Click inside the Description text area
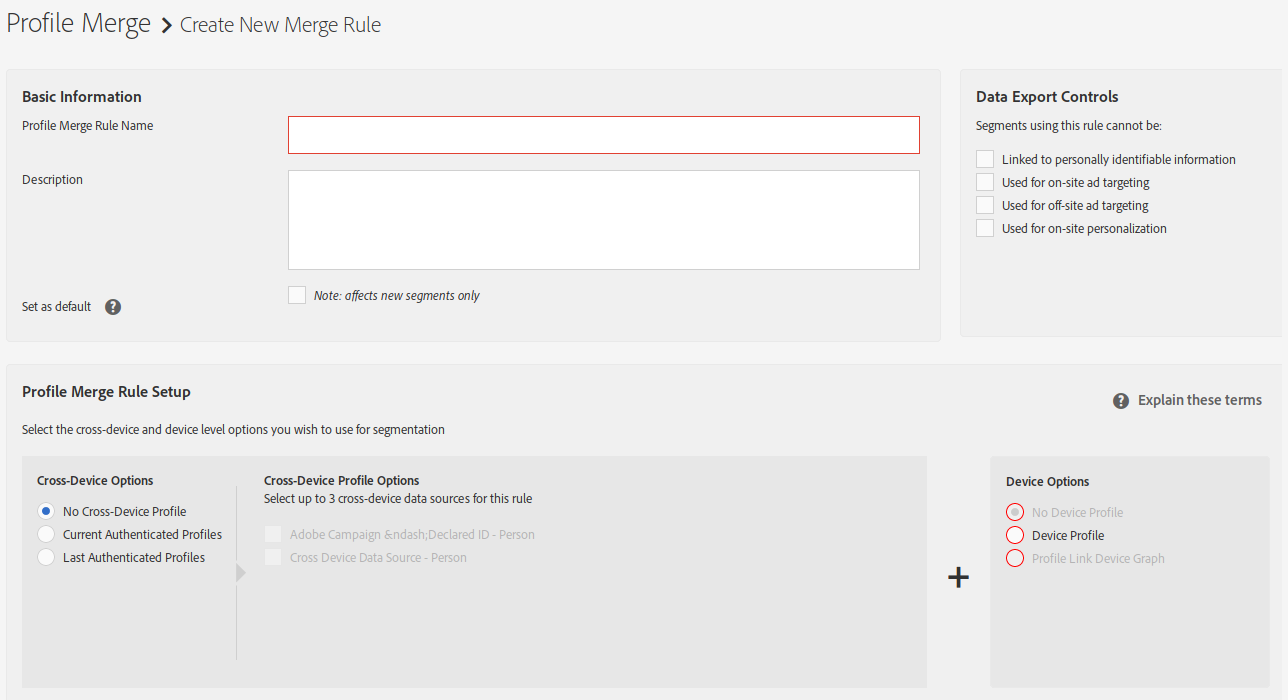Viewport: 1288px width, 700px height. [603, 220]
